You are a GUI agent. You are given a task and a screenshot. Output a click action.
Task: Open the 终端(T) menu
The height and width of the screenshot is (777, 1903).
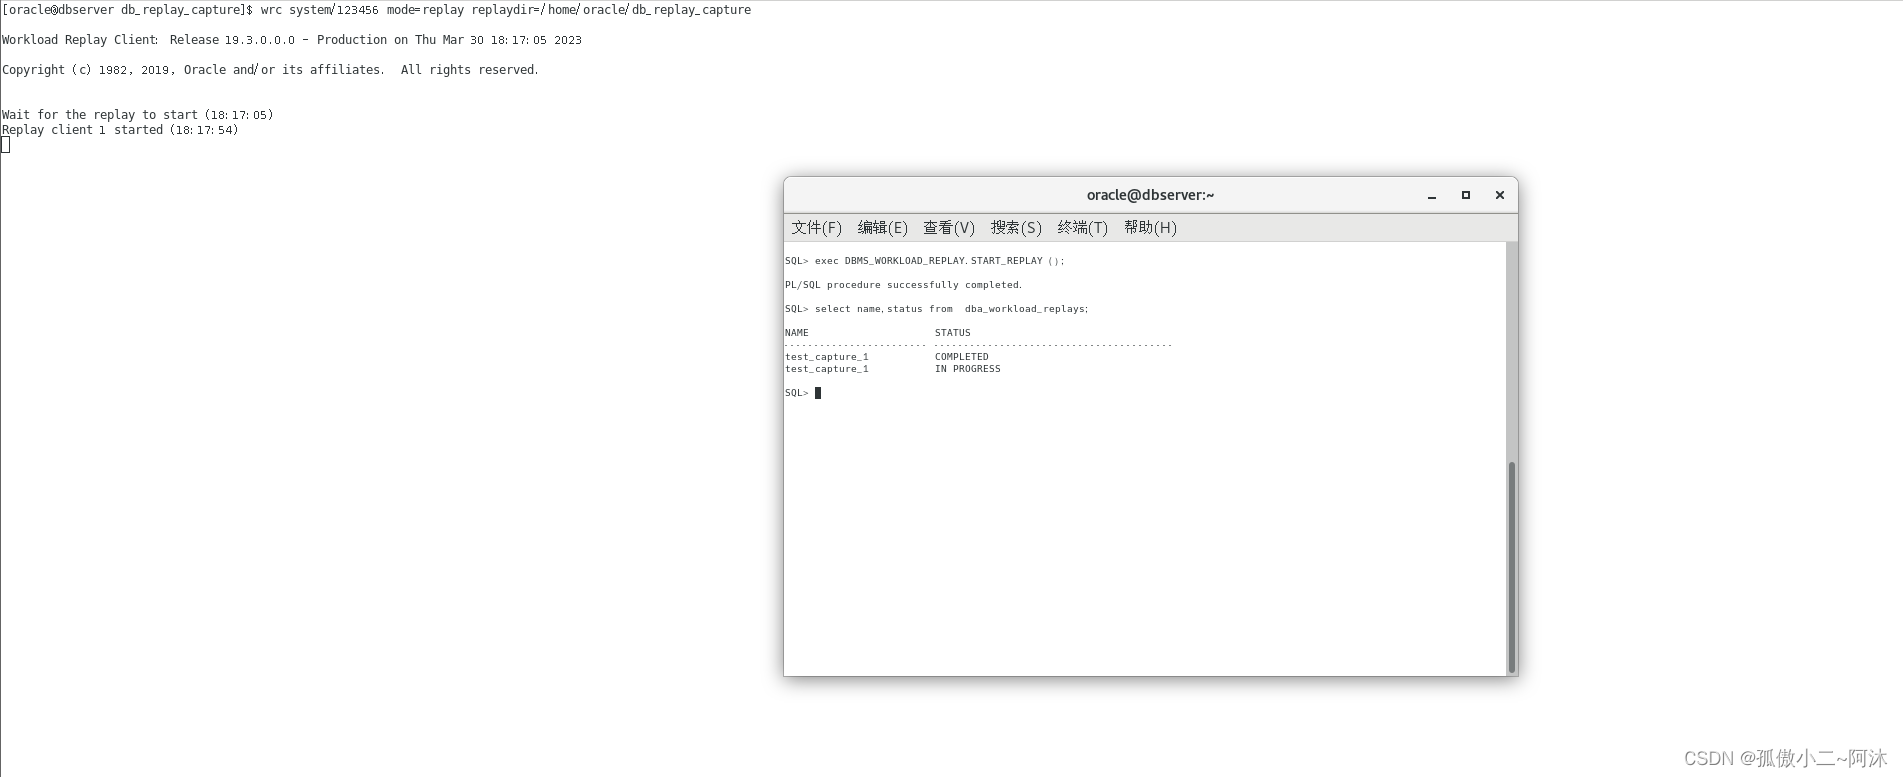coord(1082,228)
